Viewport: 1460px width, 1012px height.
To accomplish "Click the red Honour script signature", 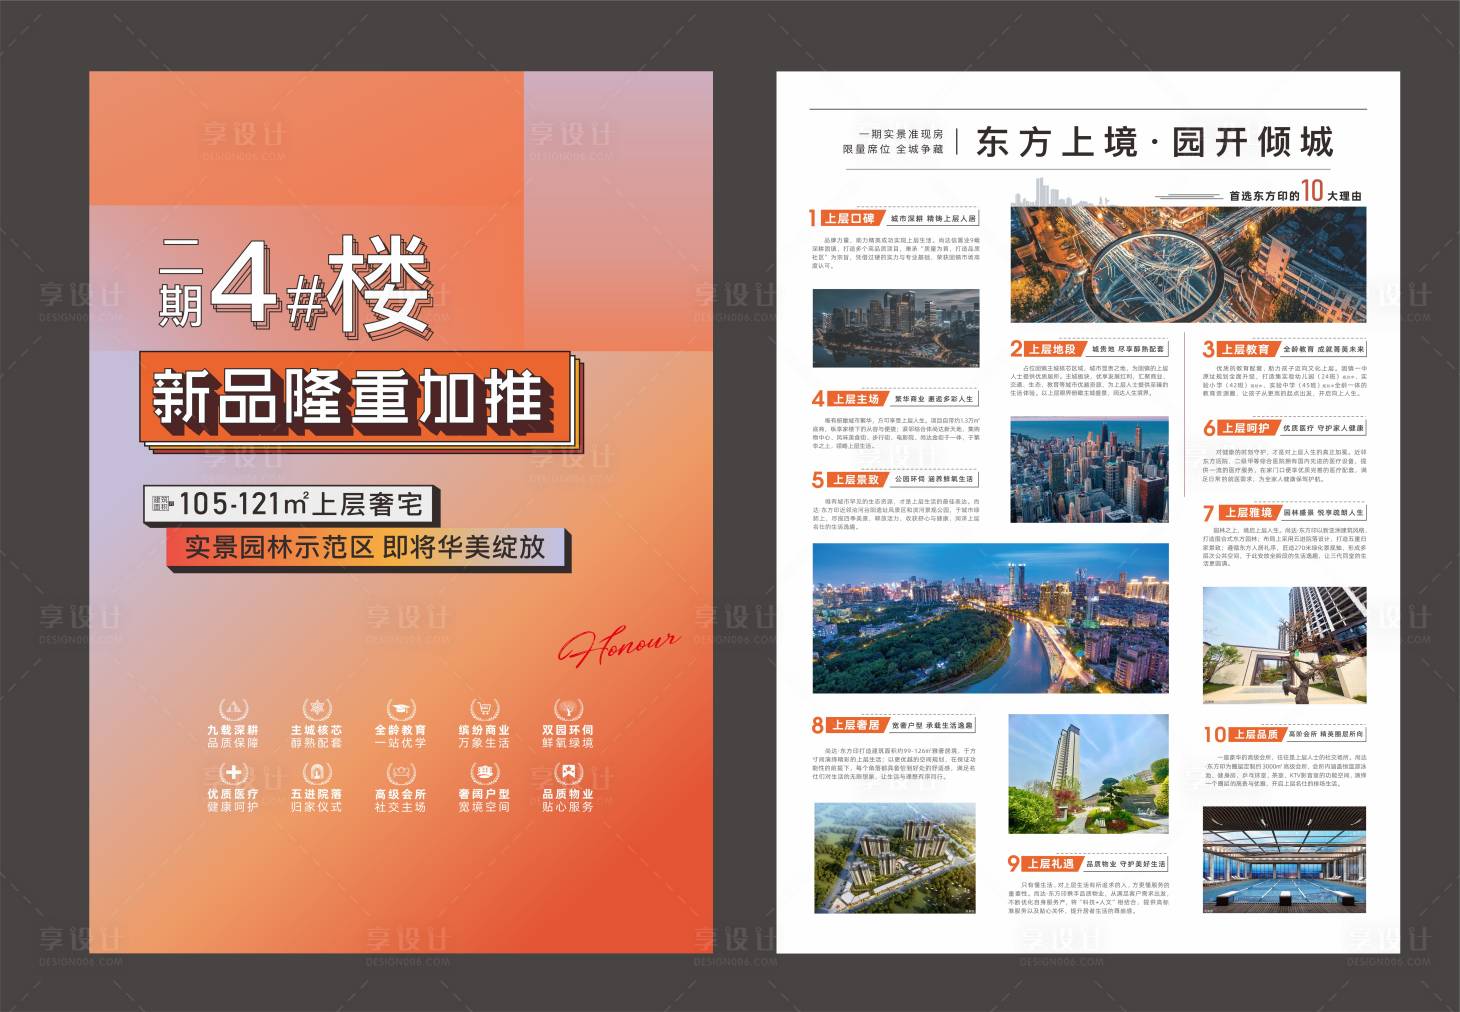I will click(619, 646).
